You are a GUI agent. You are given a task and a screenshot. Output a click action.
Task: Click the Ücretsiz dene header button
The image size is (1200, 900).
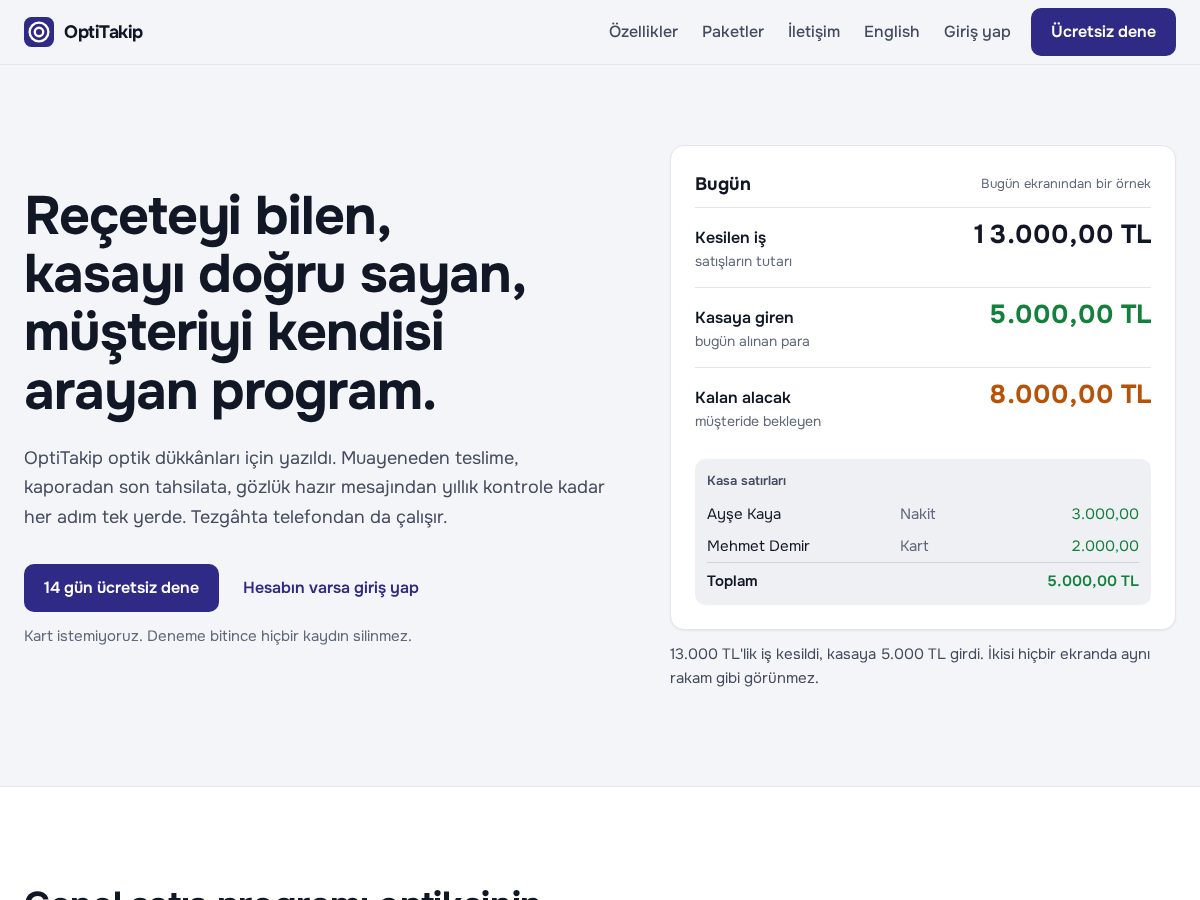tap(1103, 32)
